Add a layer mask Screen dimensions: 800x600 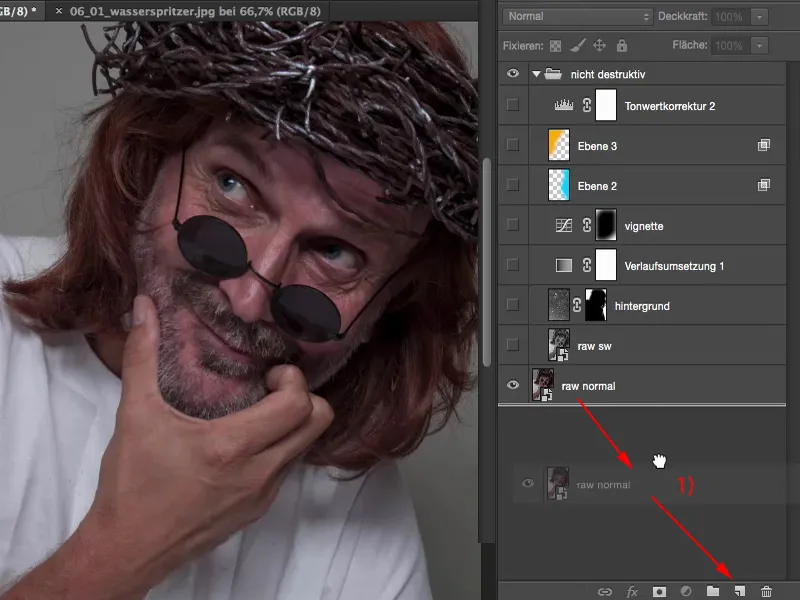(x=659, y=592)
